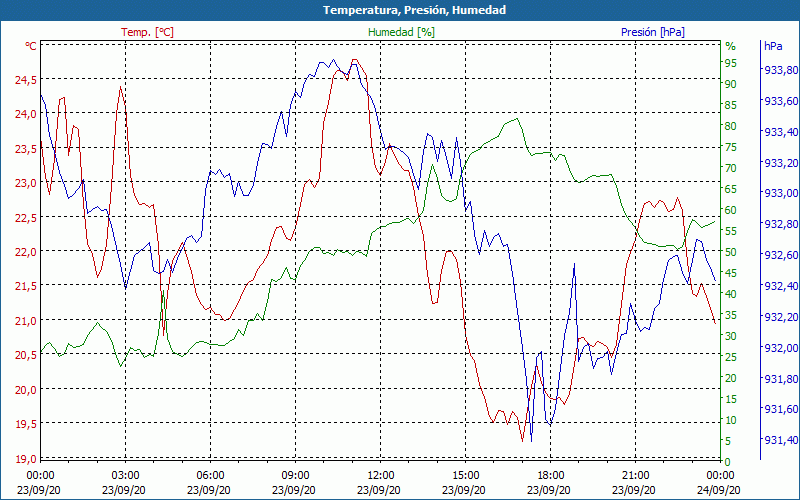Click the "24,0" temperature axis tick
800x500 pixels.
(x=26, y=114)
